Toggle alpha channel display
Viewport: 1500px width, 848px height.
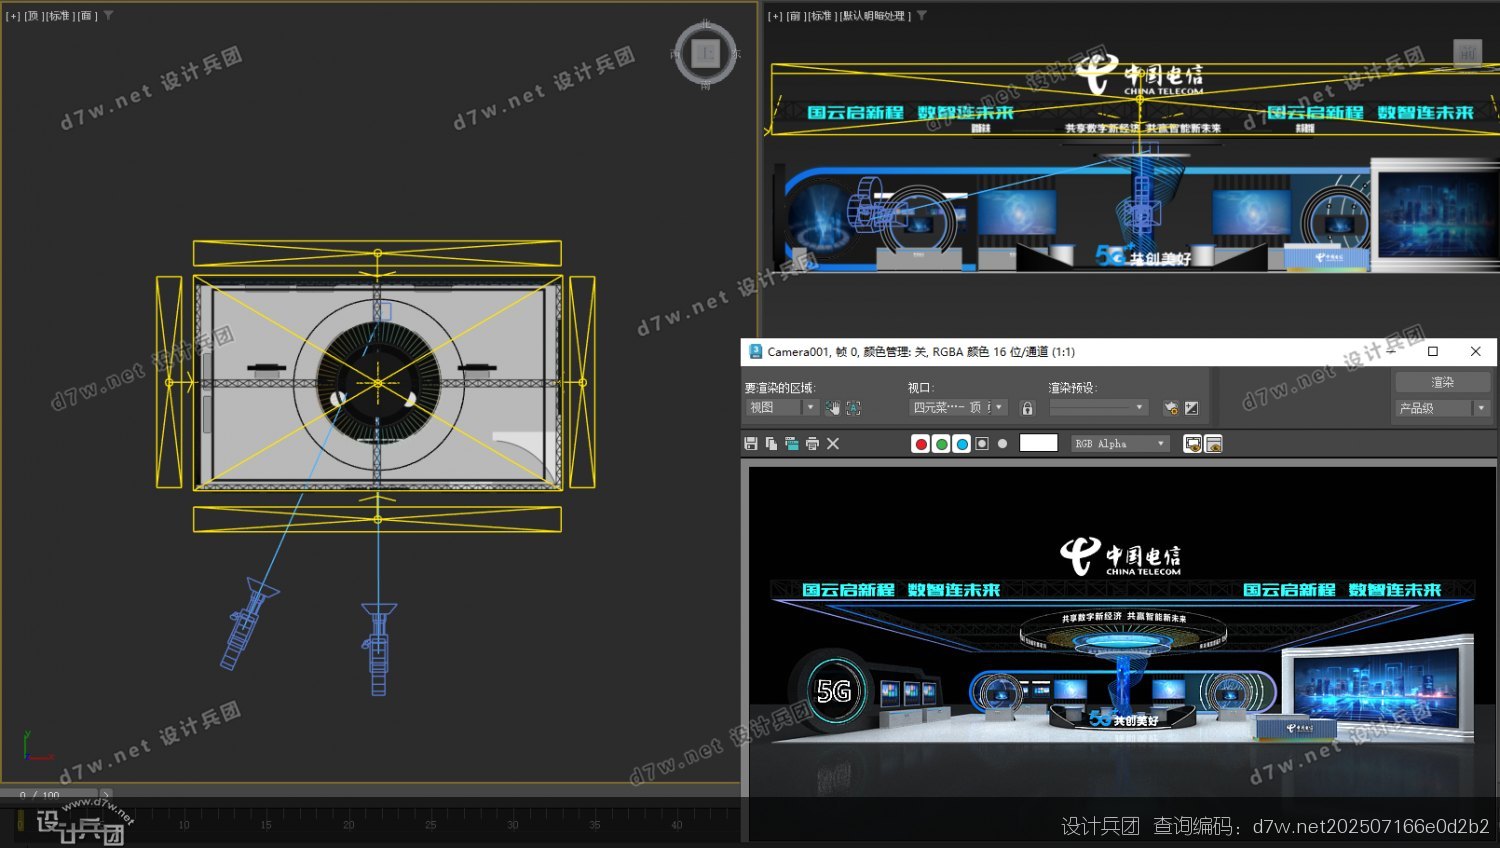[x=982, y=444]
